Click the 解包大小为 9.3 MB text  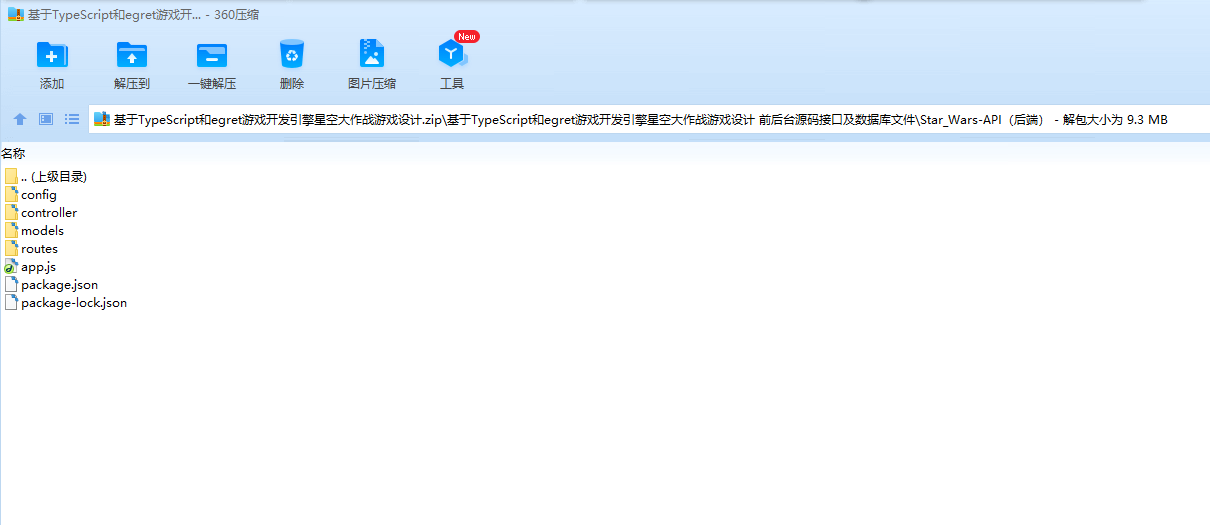(x=1115, y=120)
